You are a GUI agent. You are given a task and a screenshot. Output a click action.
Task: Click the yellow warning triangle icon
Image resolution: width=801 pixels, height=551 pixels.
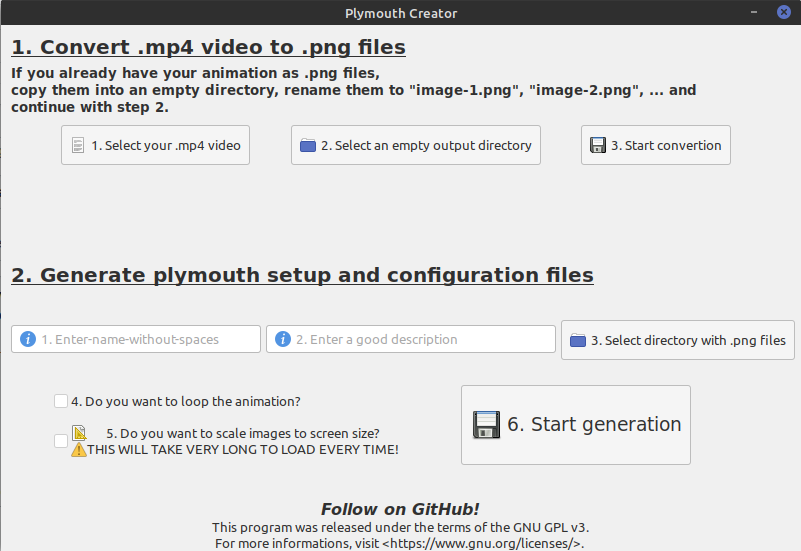(79, 450)
